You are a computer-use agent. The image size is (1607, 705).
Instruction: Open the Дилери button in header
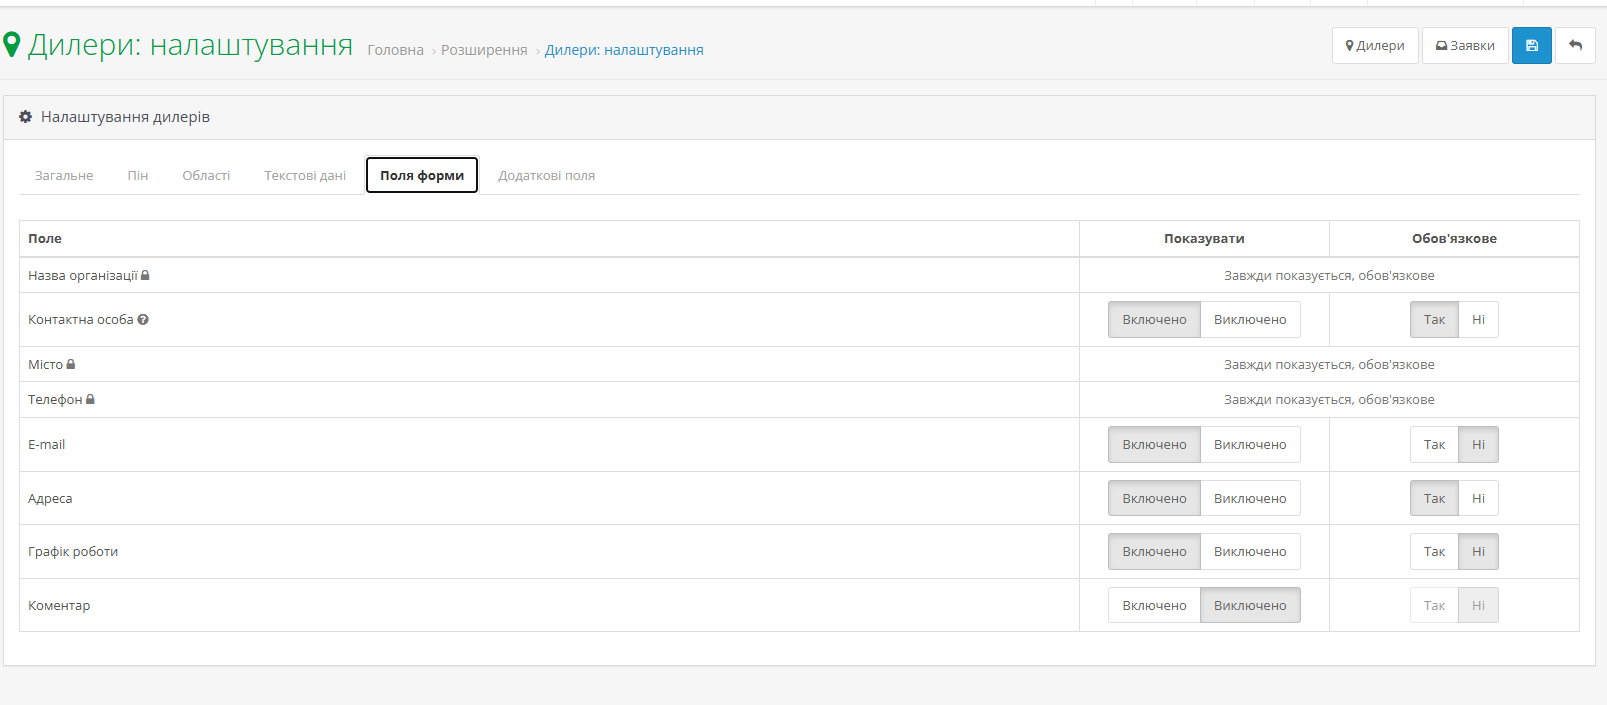1375,46
